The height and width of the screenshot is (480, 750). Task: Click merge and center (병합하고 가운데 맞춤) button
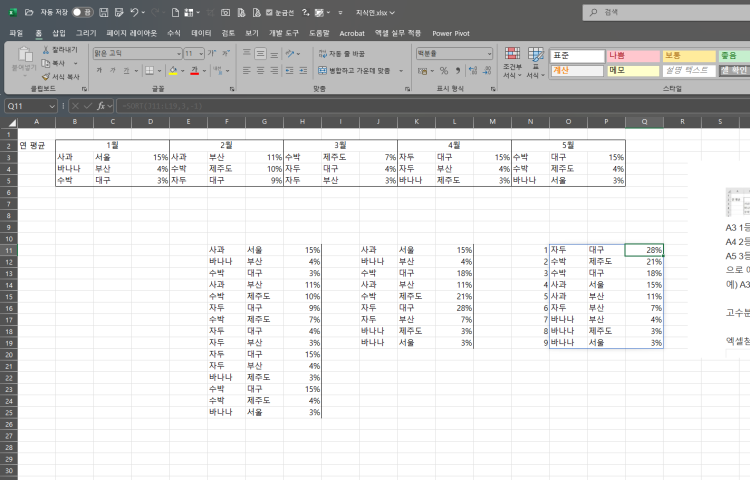349,71
